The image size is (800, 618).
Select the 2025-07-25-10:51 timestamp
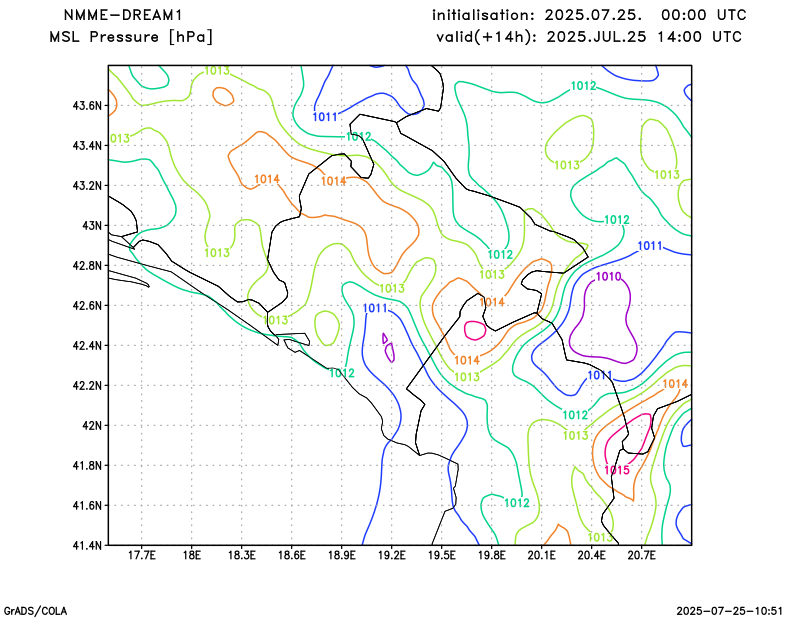pos(730,611)
